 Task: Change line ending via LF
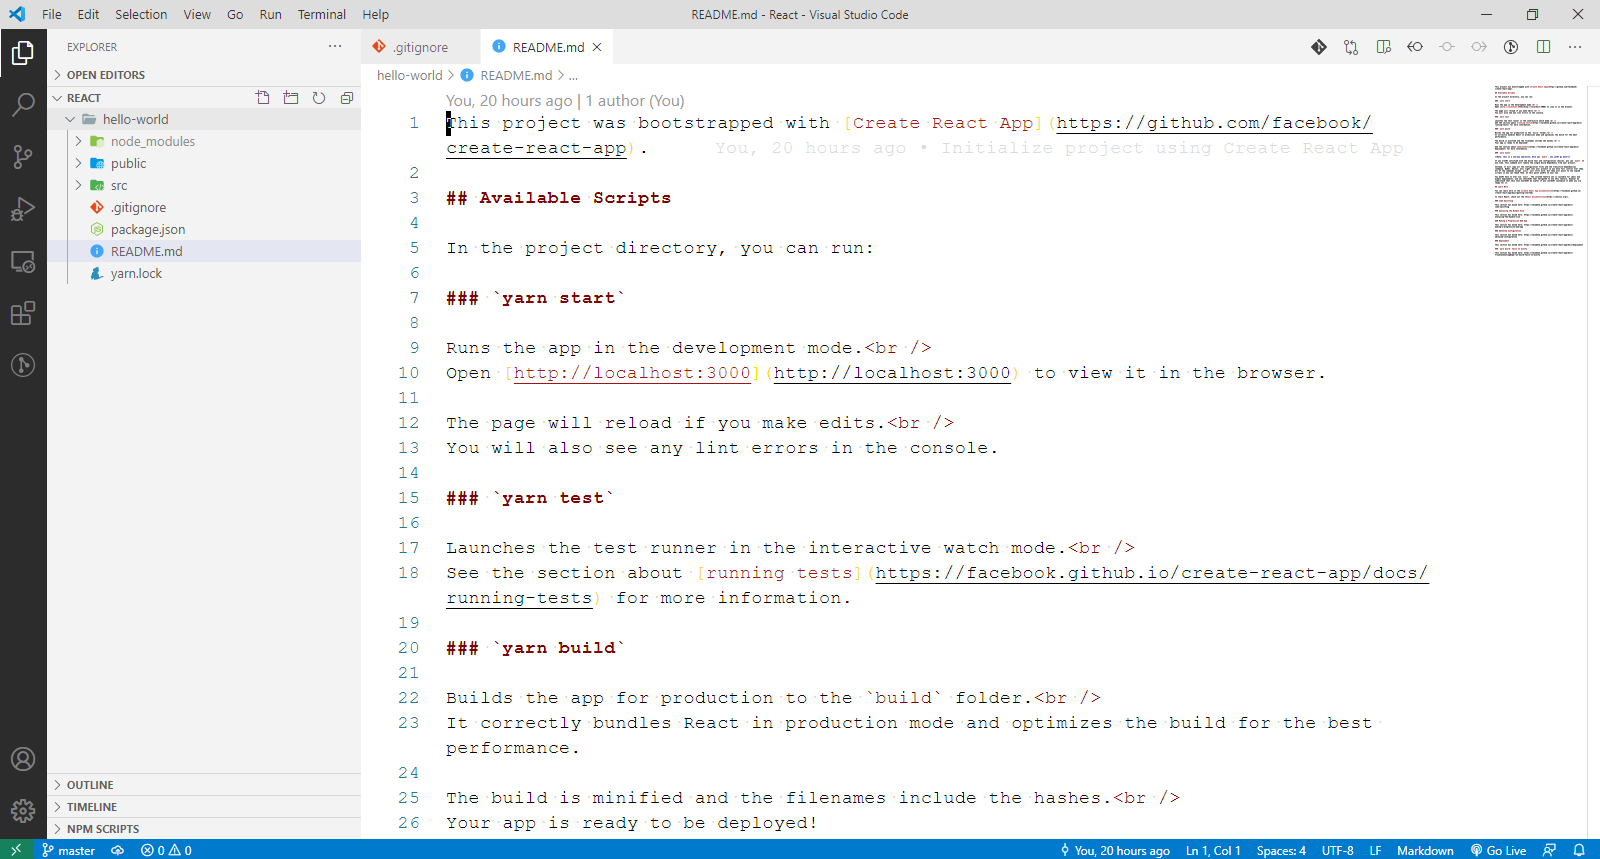click(1375, 850)
